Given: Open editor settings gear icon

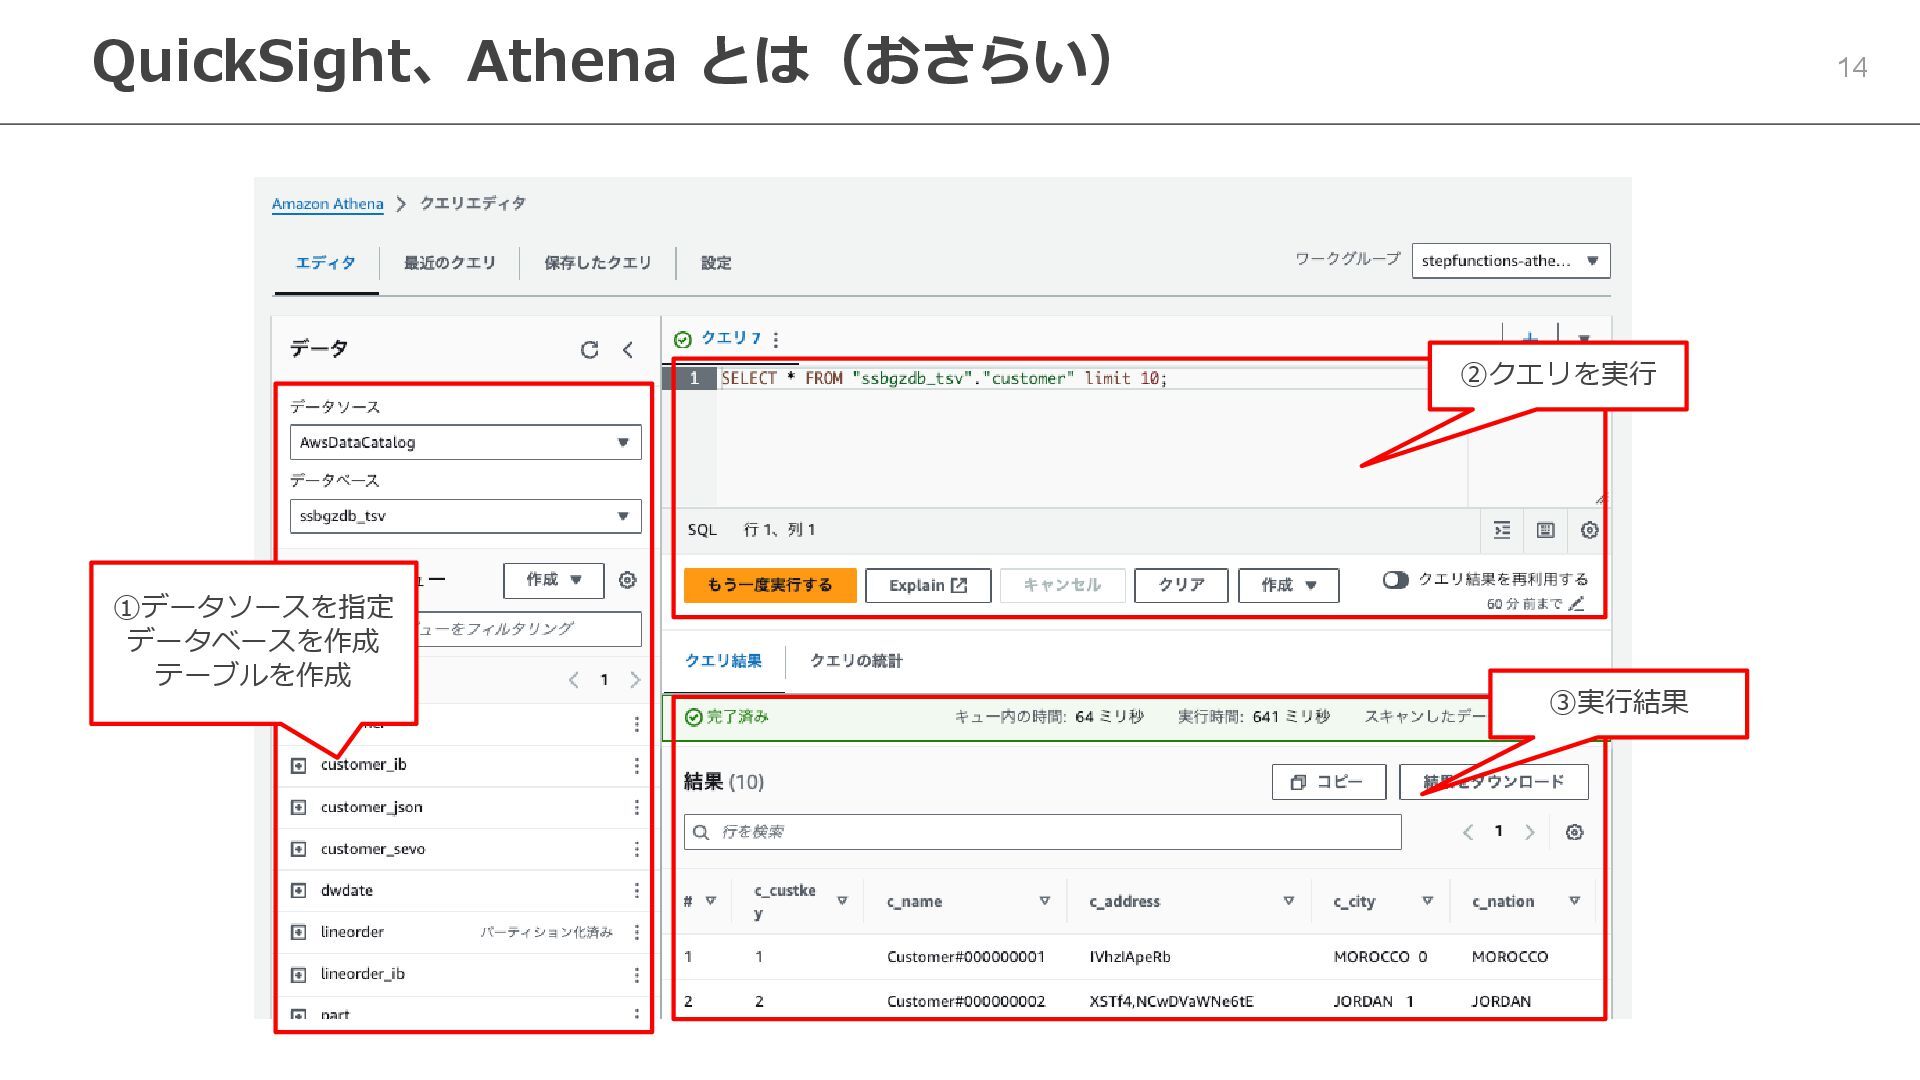Looking at the screenshot, I should pos(1589,530).
